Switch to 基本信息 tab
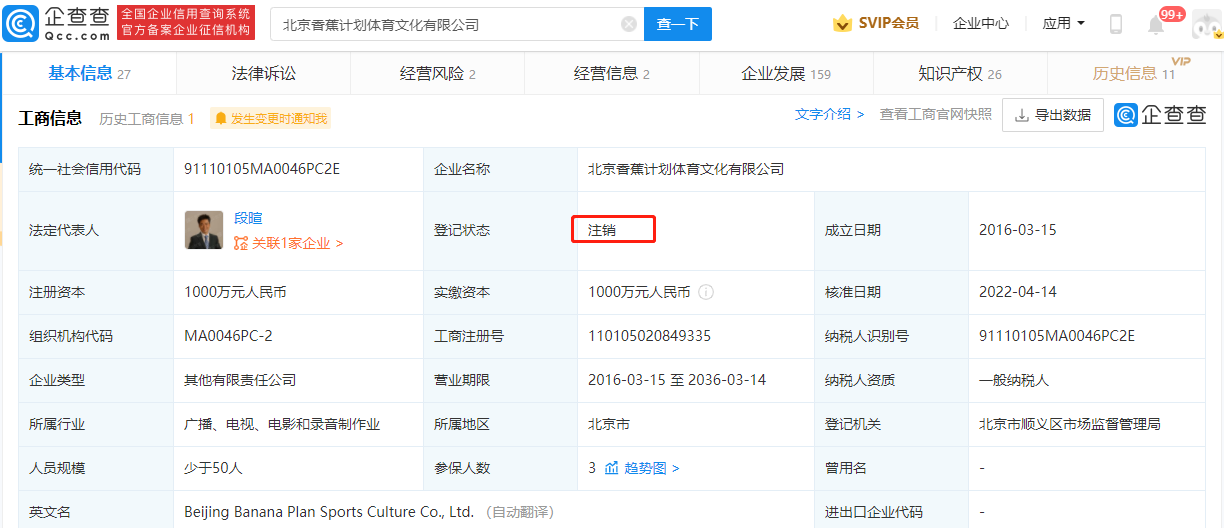The height and width of the screenshot is (528, 1224). click(90, 73)
